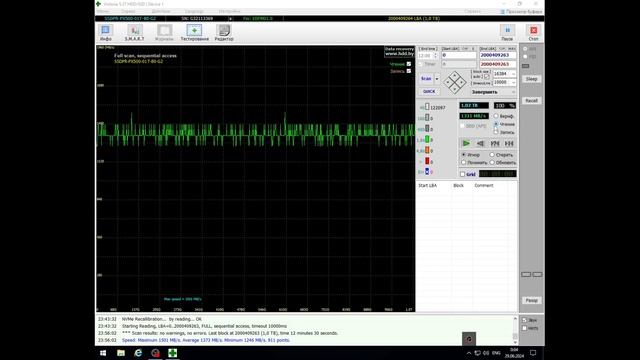The height and width of the screenshot is (360, 640).
Task: Click the skip-forward scan position button
Action: [x=495, y=143]
